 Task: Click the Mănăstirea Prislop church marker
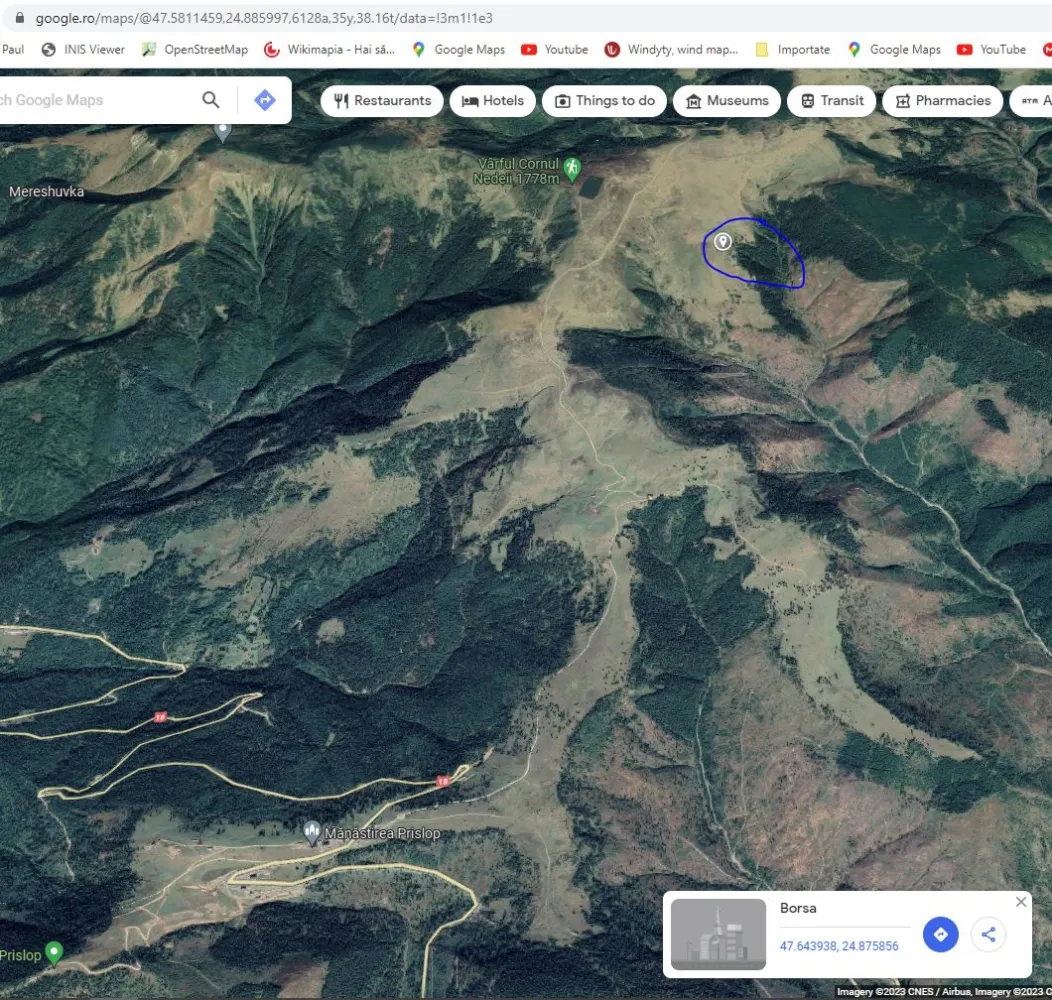[312, 832]
